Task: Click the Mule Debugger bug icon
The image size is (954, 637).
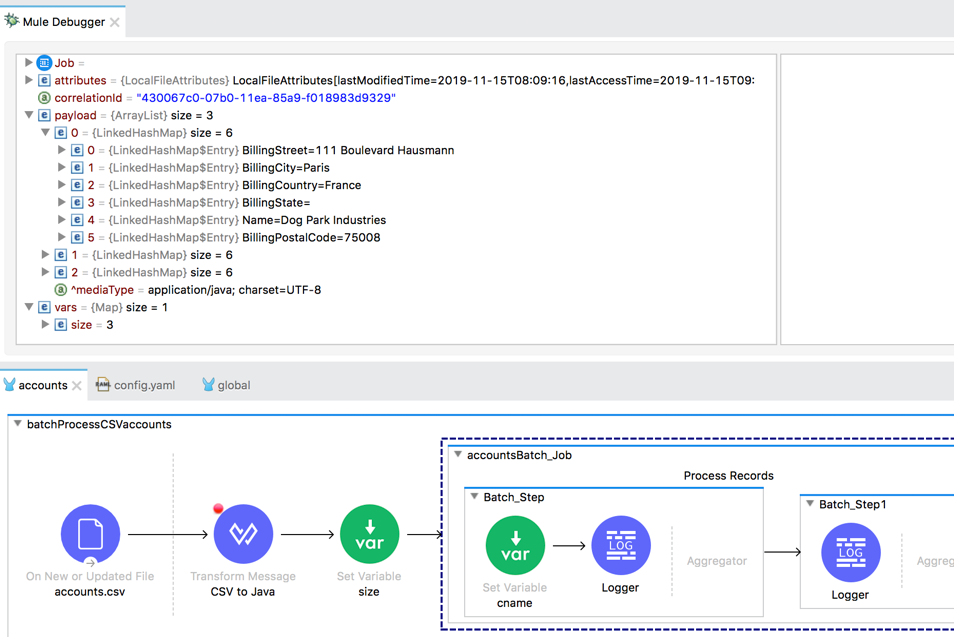Action: pos(12,21)
